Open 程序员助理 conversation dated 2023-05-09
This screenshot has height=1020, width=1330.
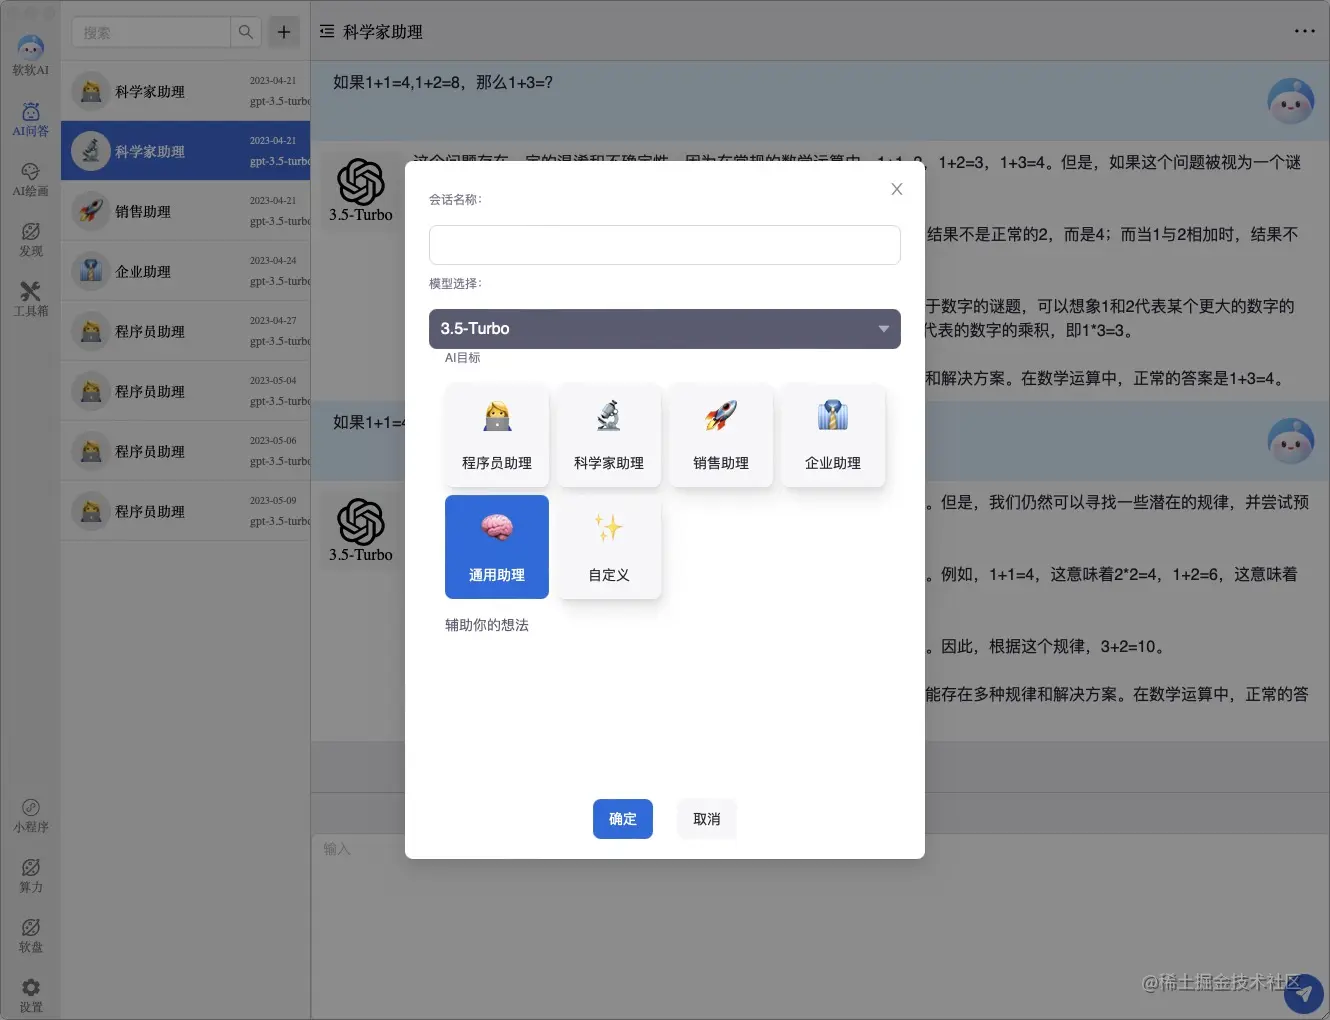186,511
